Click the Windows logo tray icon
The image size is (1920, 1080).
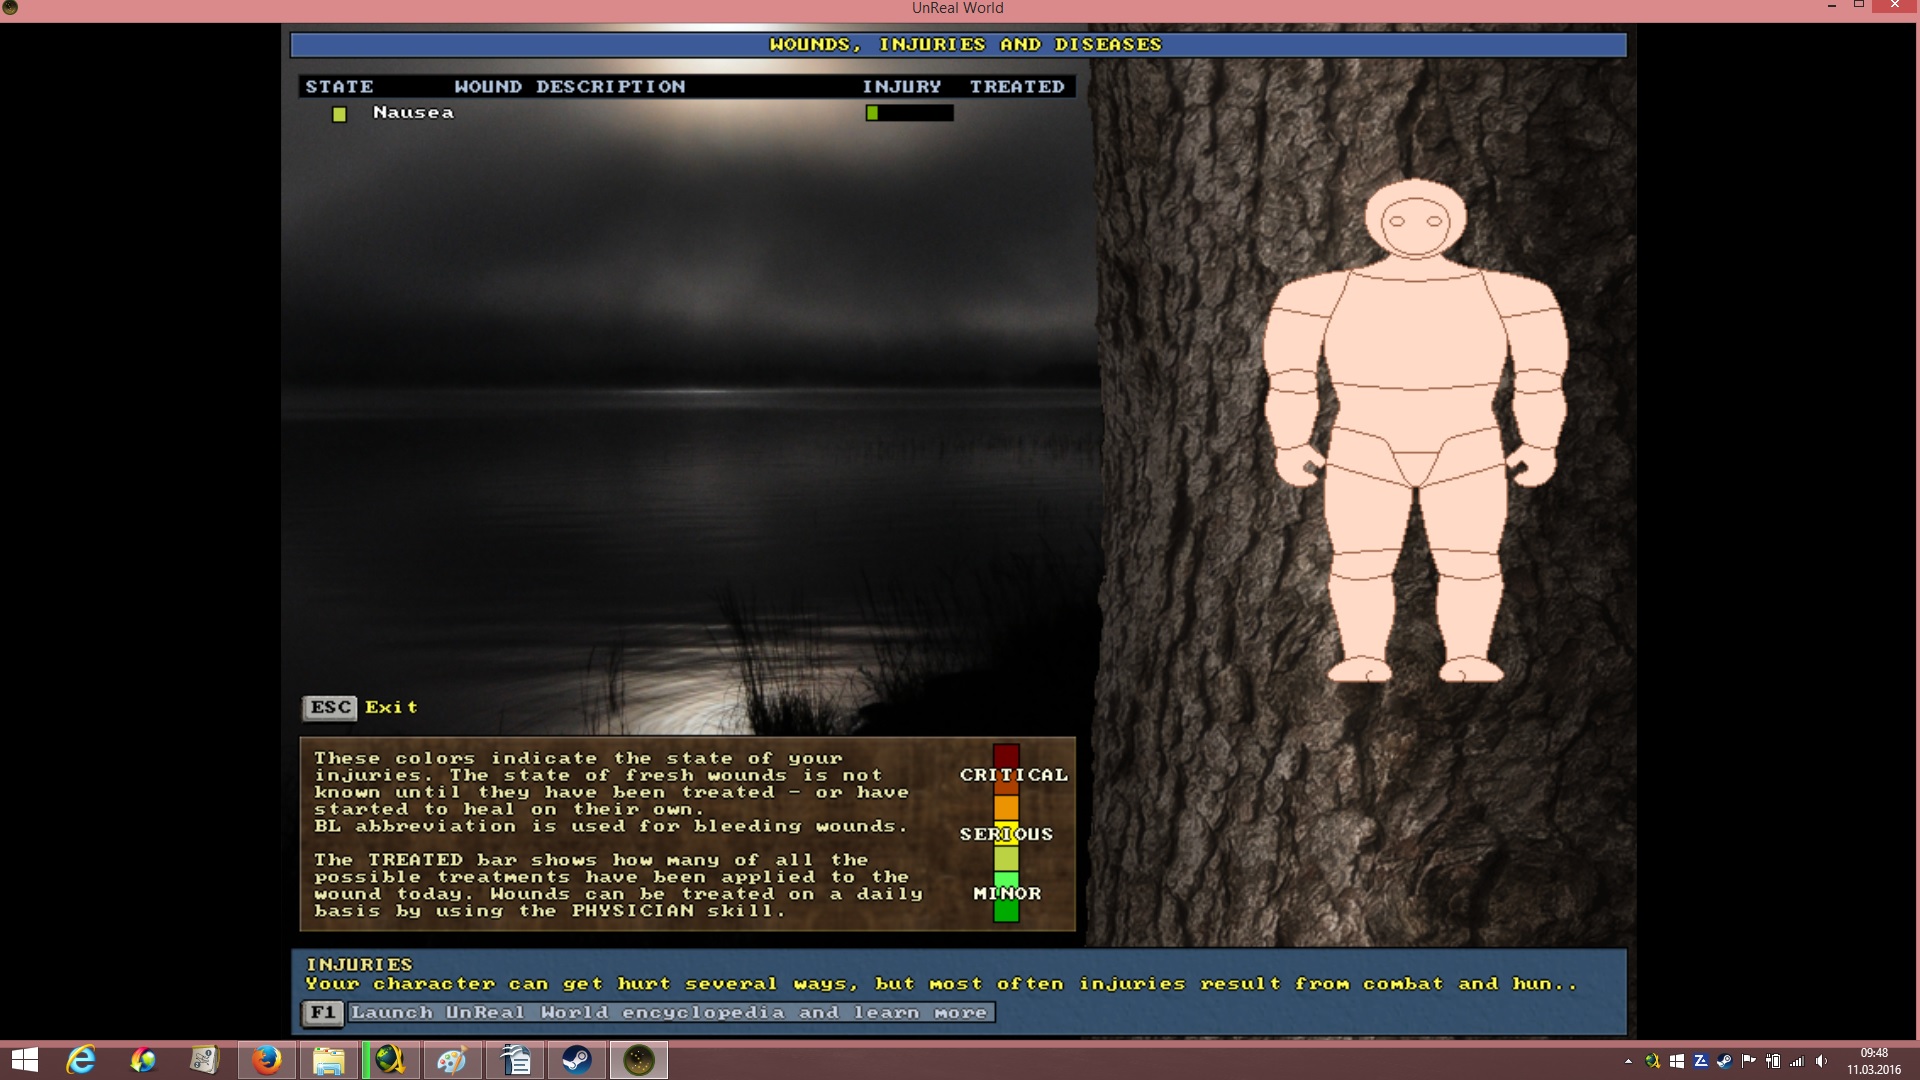pos(1676,1061)
